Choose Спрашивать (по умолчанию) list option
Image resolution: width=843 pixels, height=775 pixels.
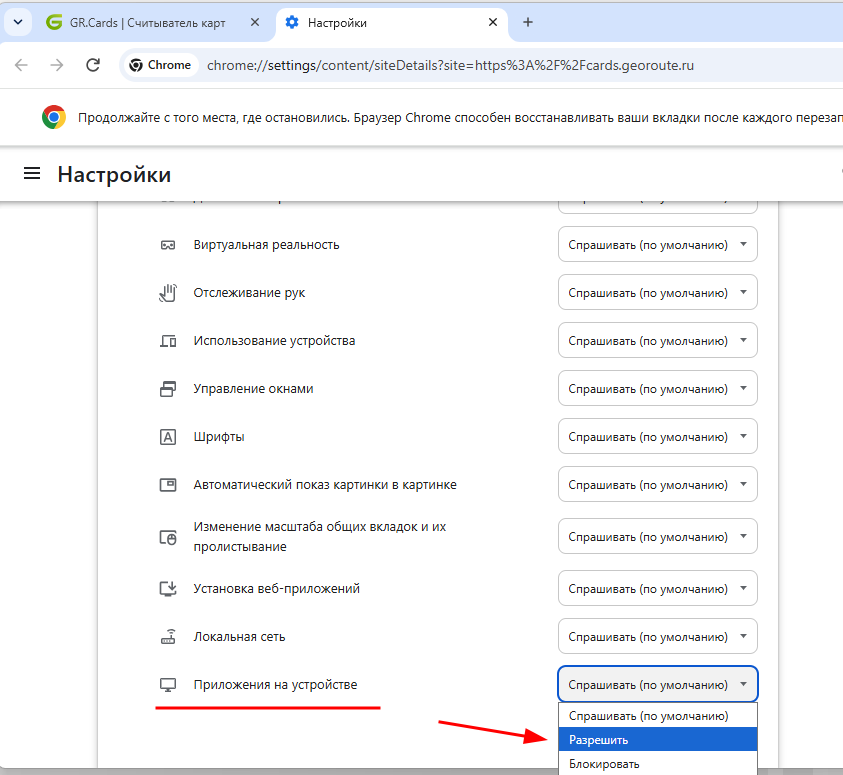click(x=658, y=716)
